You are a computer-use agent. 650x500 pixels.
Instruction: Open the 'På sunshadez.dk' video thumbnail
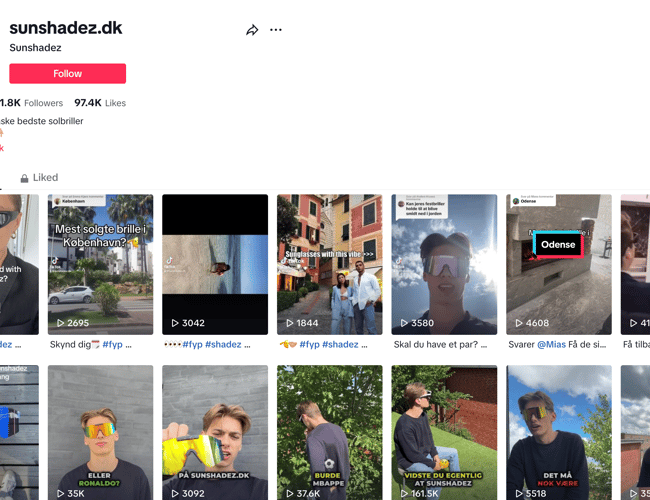point(215,432)
